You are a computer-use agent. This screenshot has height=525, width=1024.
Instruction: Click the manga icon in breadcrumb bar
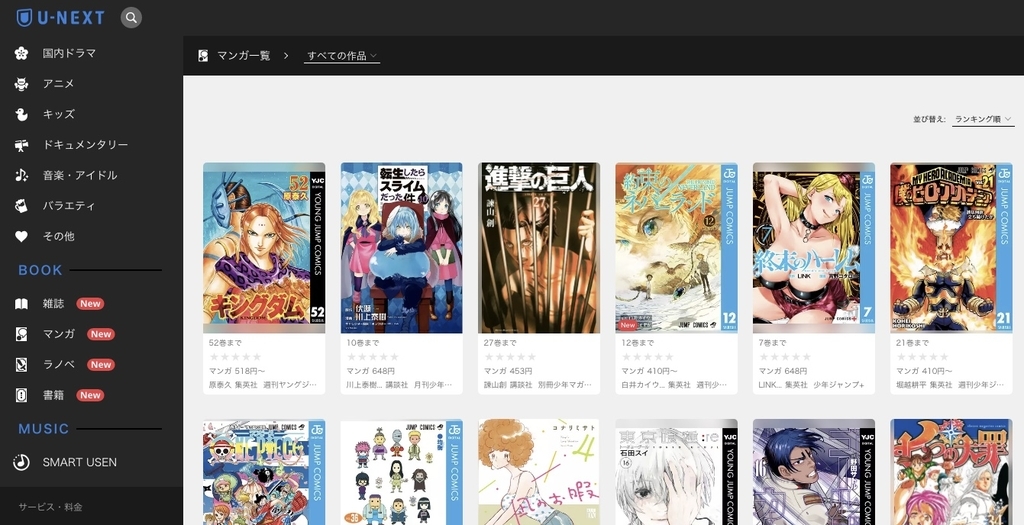pyautogui.click(x=203, y=56)
